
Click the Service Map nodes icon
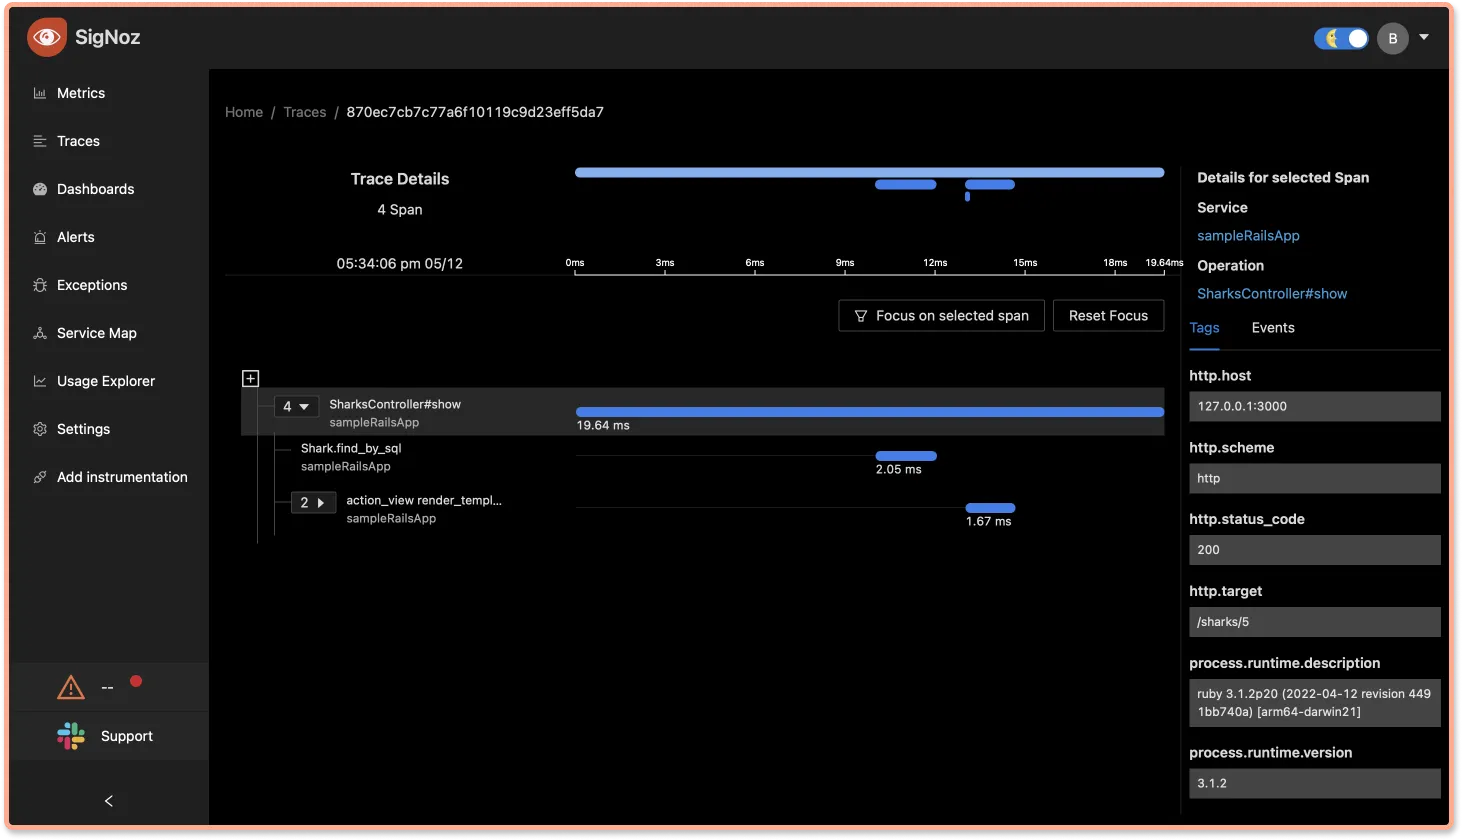[x=40, y=333]
